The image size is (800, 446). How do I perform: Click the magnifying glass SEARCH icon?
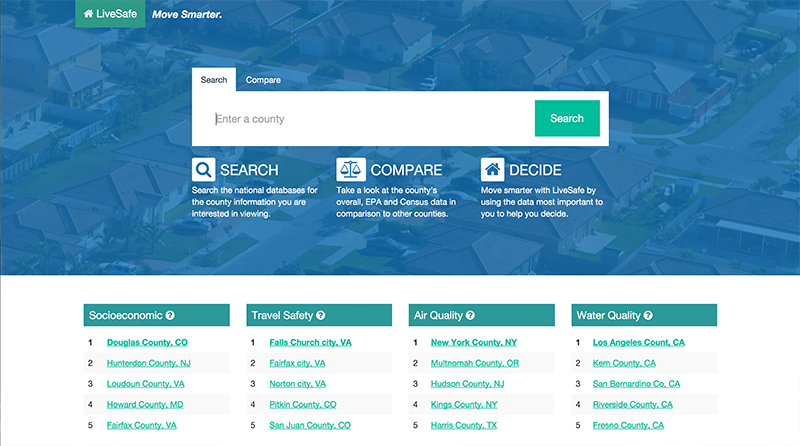pos(204,169)
